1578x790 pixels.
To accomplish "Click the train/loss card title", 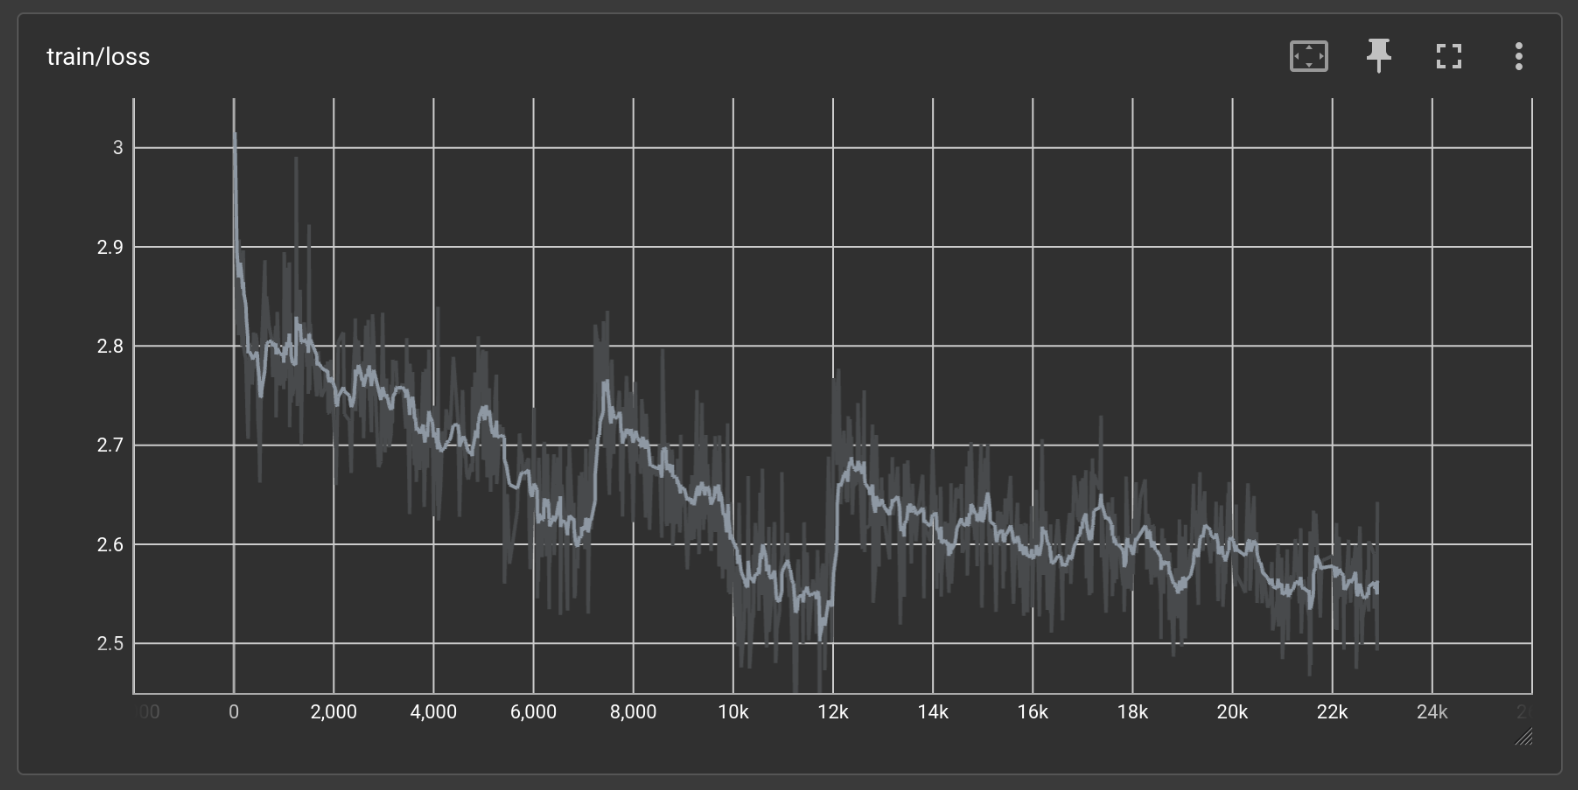I will tap(98, 57).
